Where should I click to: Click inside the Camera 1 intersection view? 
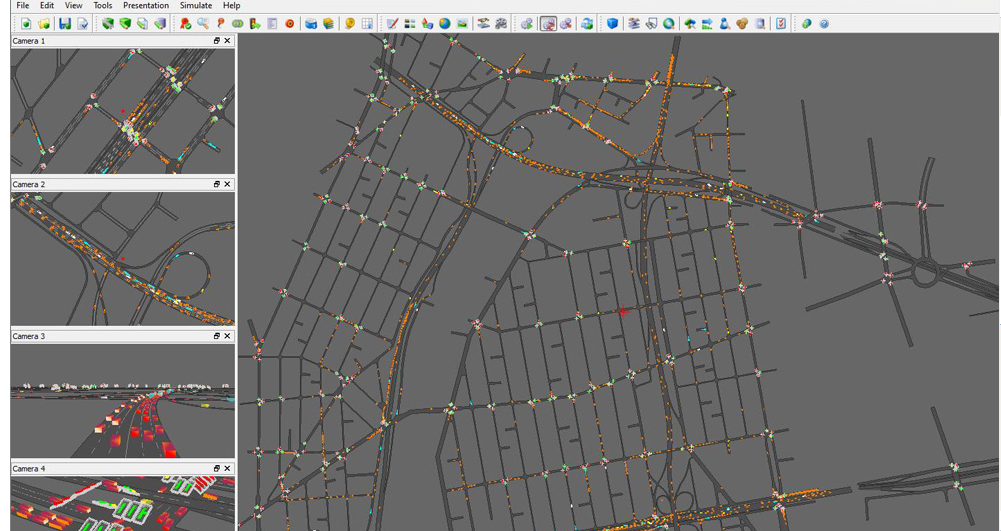click(x=123, y=110)
